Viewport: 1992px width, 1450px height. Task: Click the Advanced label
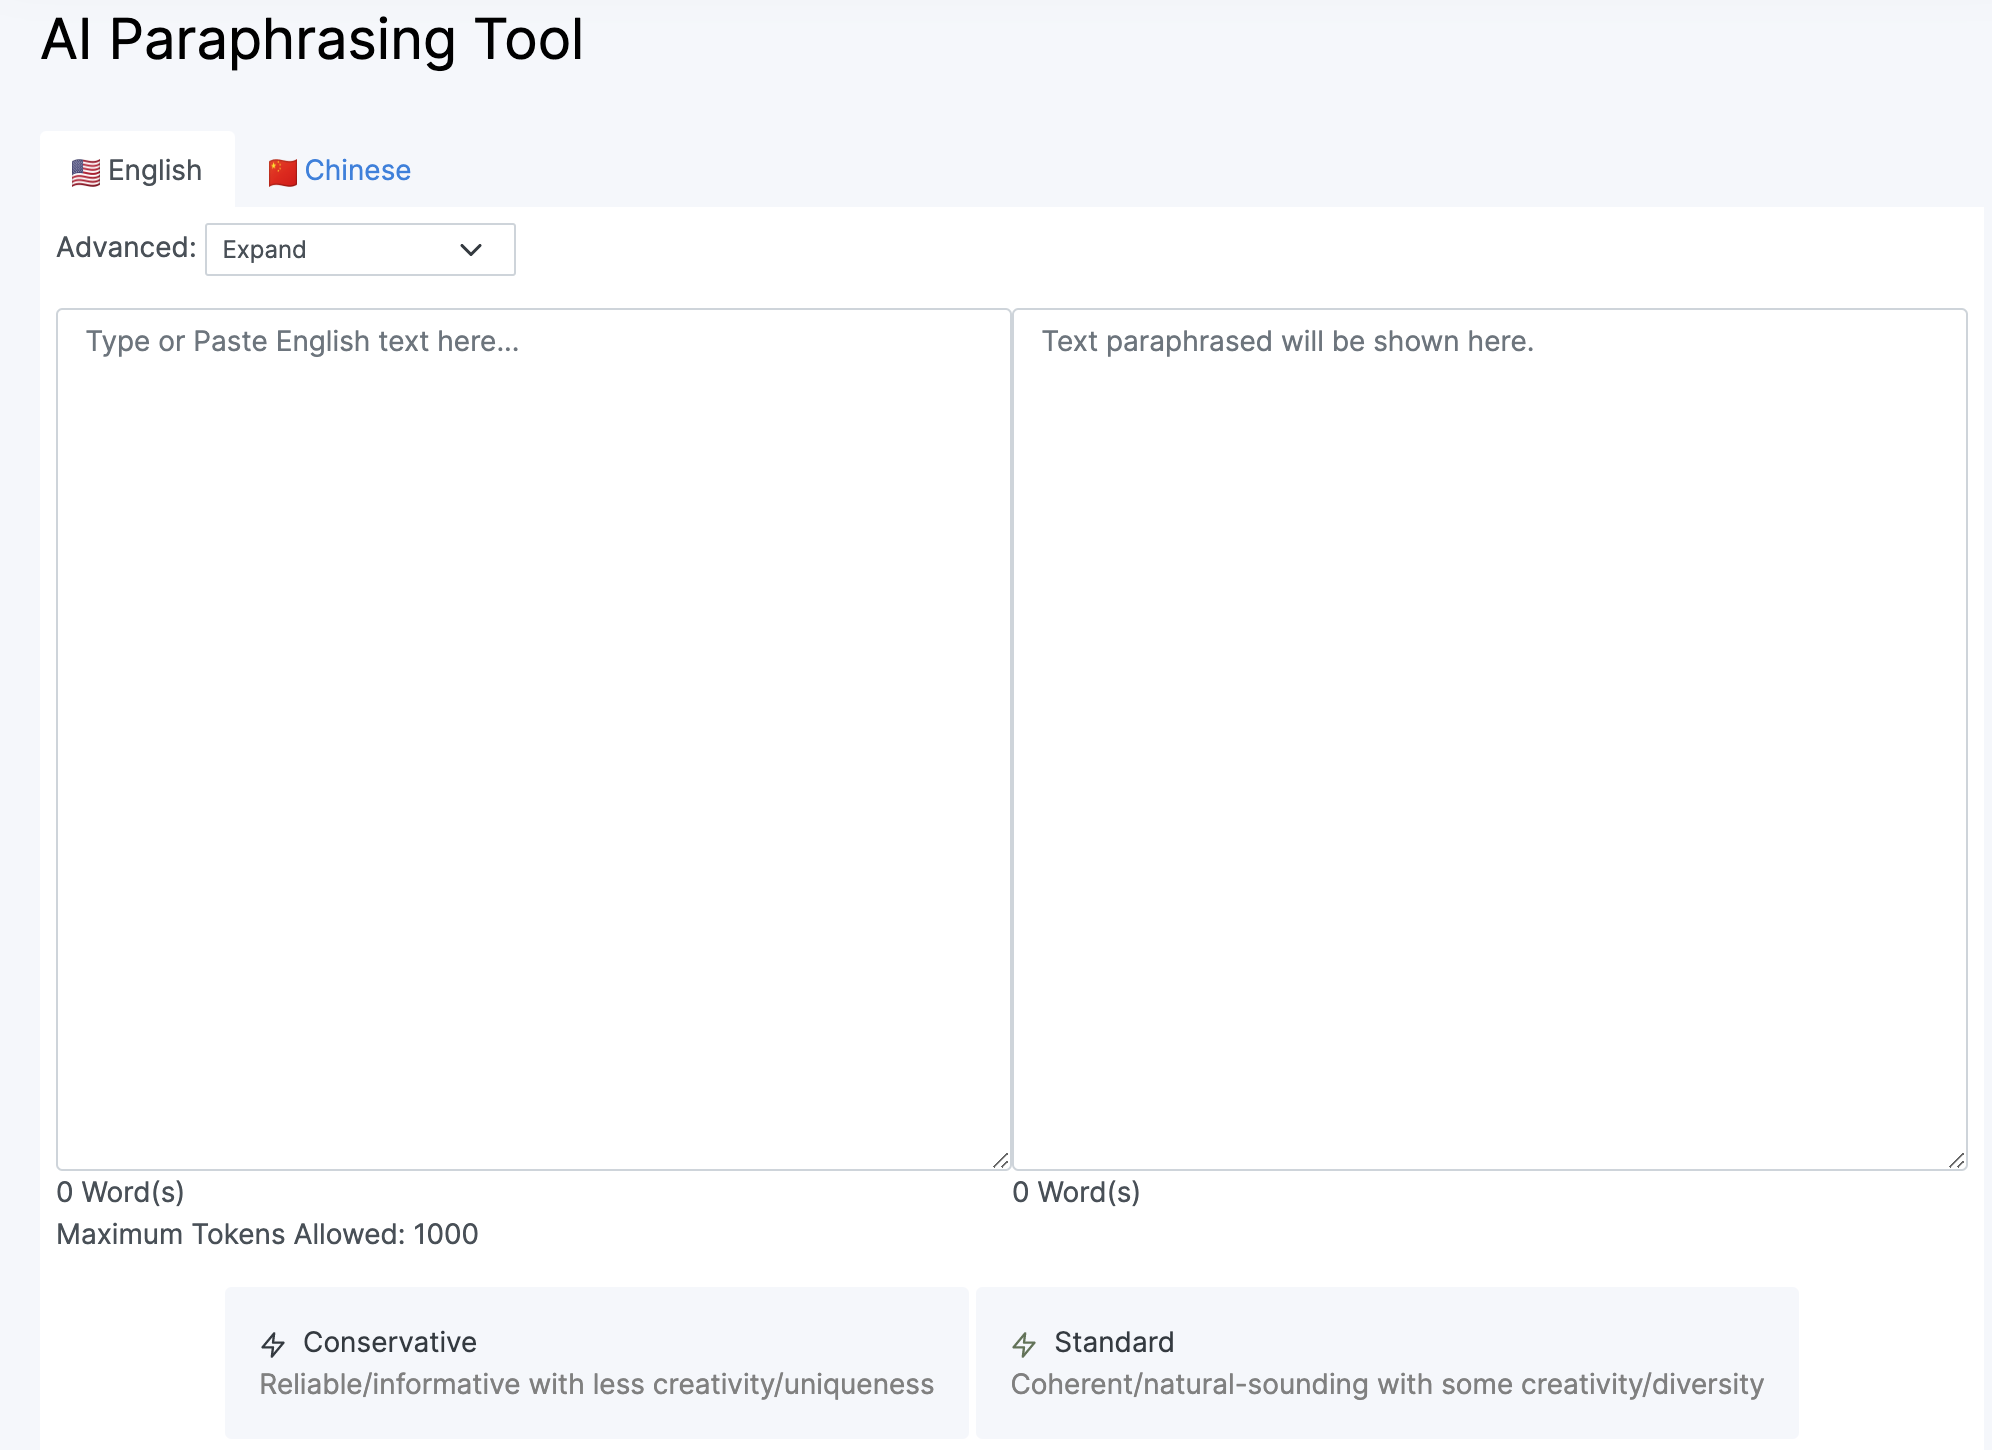(x=126, y=247)
